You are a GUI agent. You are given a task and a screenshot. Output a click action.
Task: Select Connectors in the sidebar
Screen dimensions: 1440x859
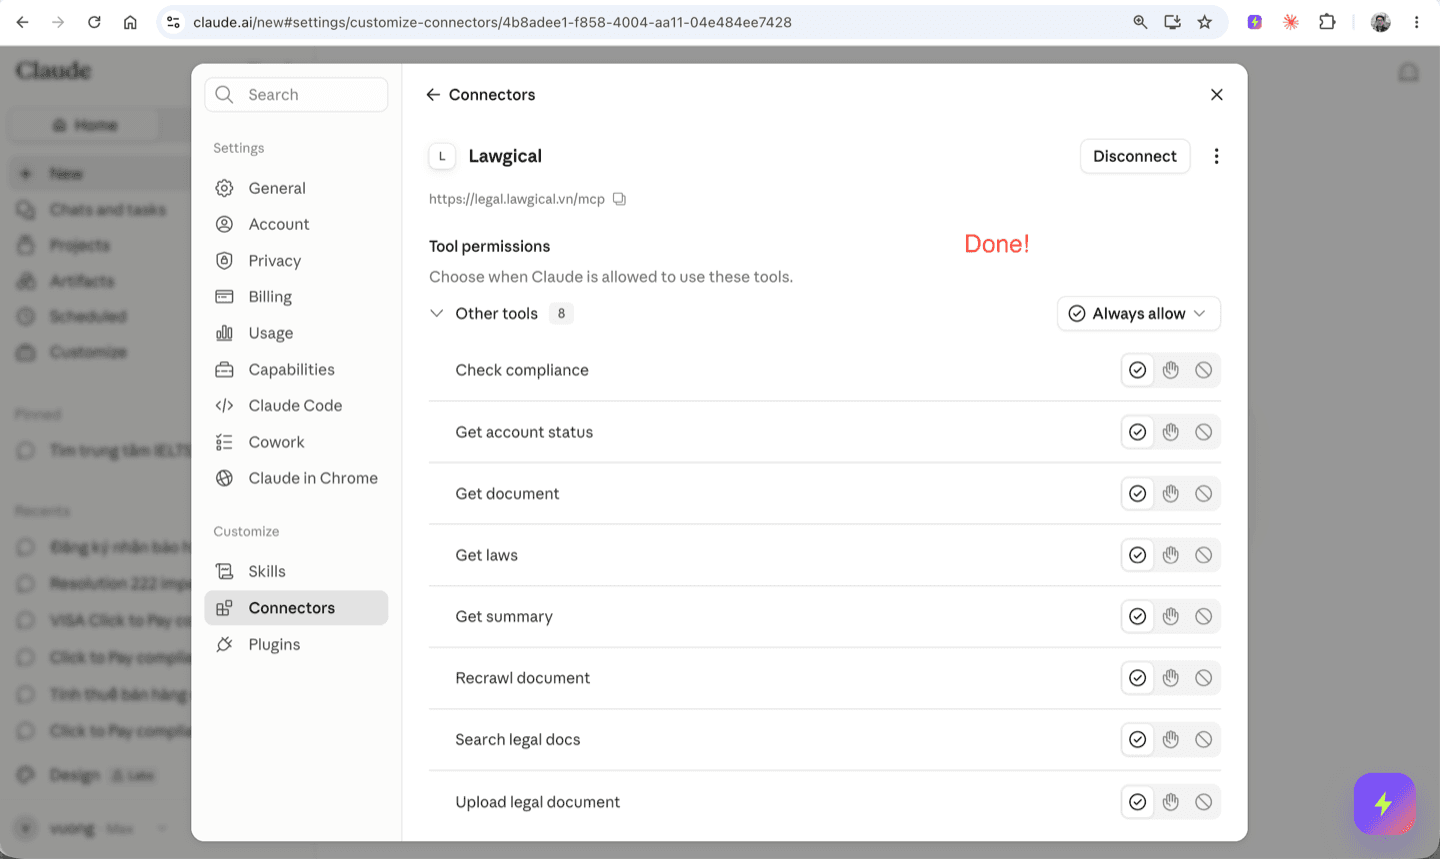coord(296,608)
